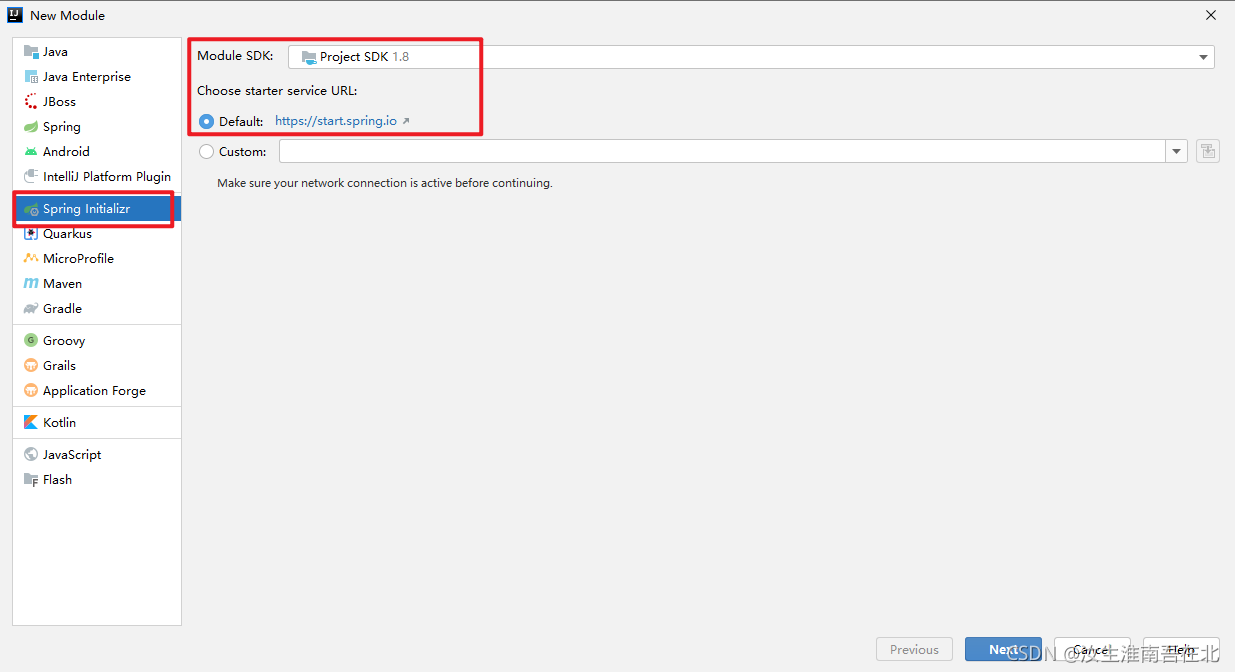
Task: Select the Java module type icon
Action: (x=31, y=52)
